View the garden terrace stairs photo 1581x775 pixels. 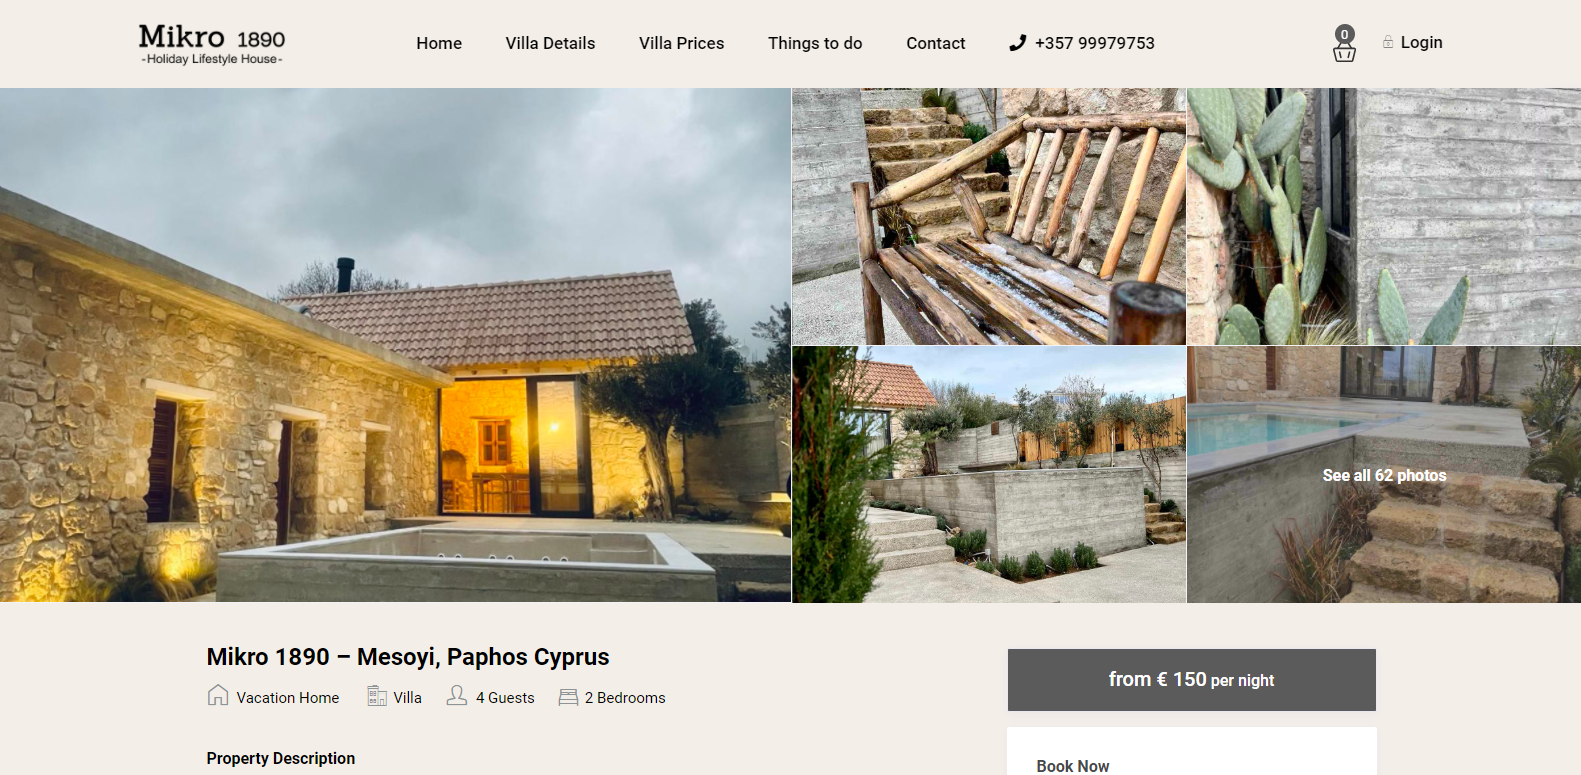click(989, 475)
